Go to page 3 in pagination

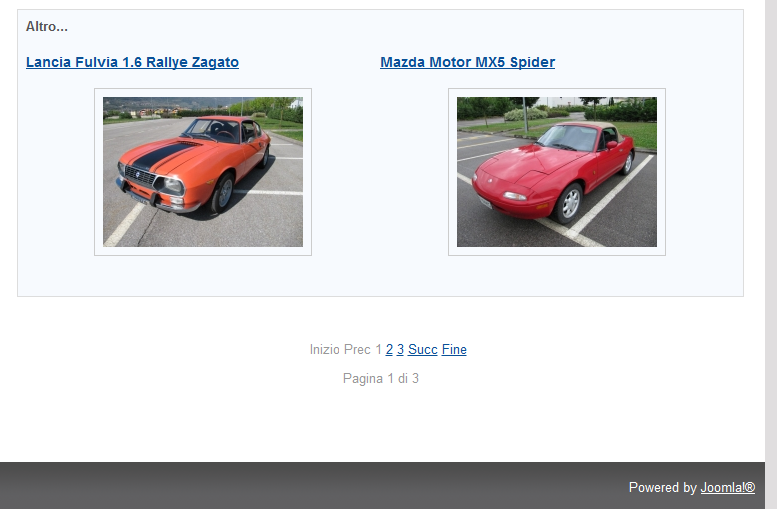point(400,349)
